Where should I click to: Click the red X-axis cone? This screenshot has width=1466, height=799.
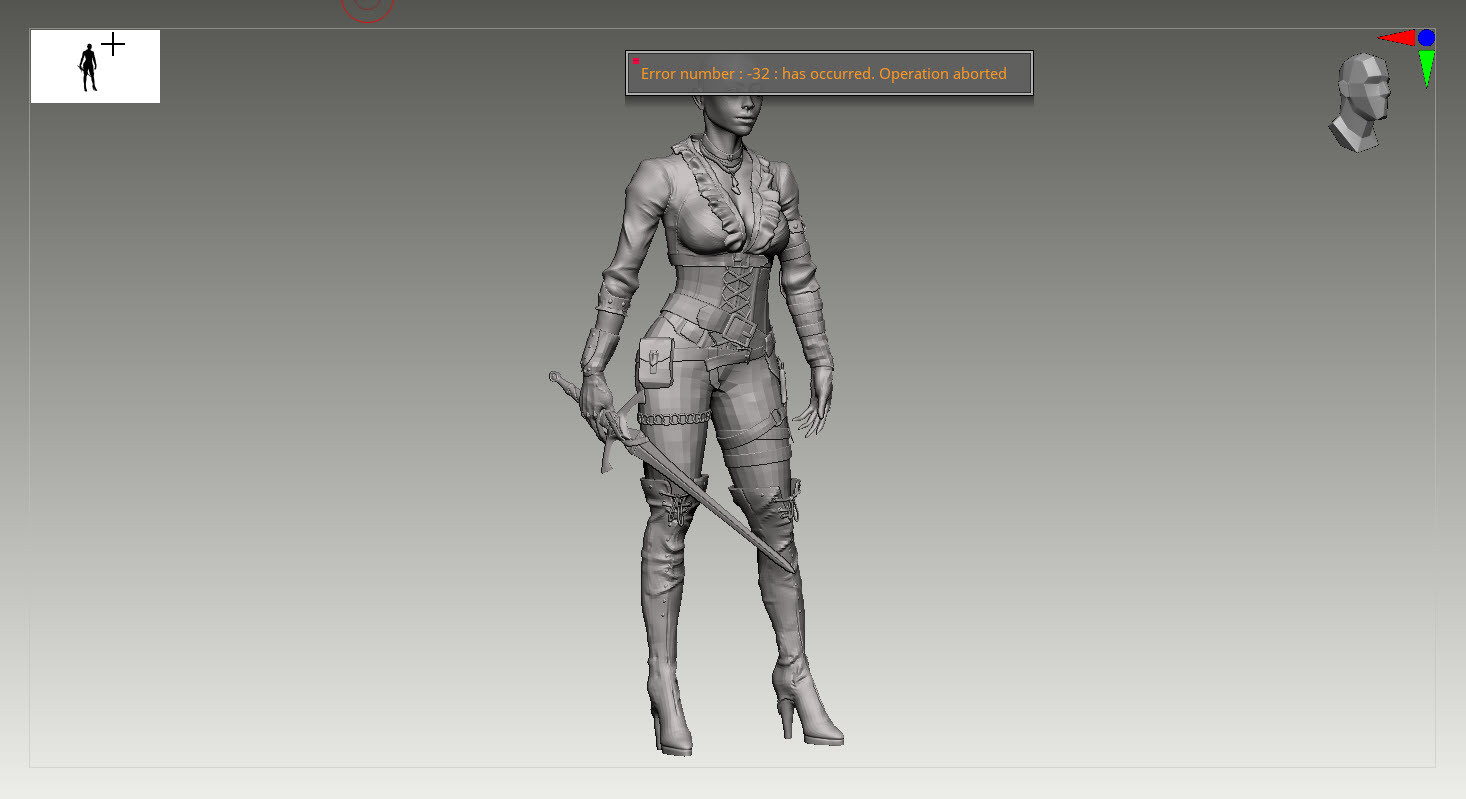pyautogui.click(x=1397, y=38)
